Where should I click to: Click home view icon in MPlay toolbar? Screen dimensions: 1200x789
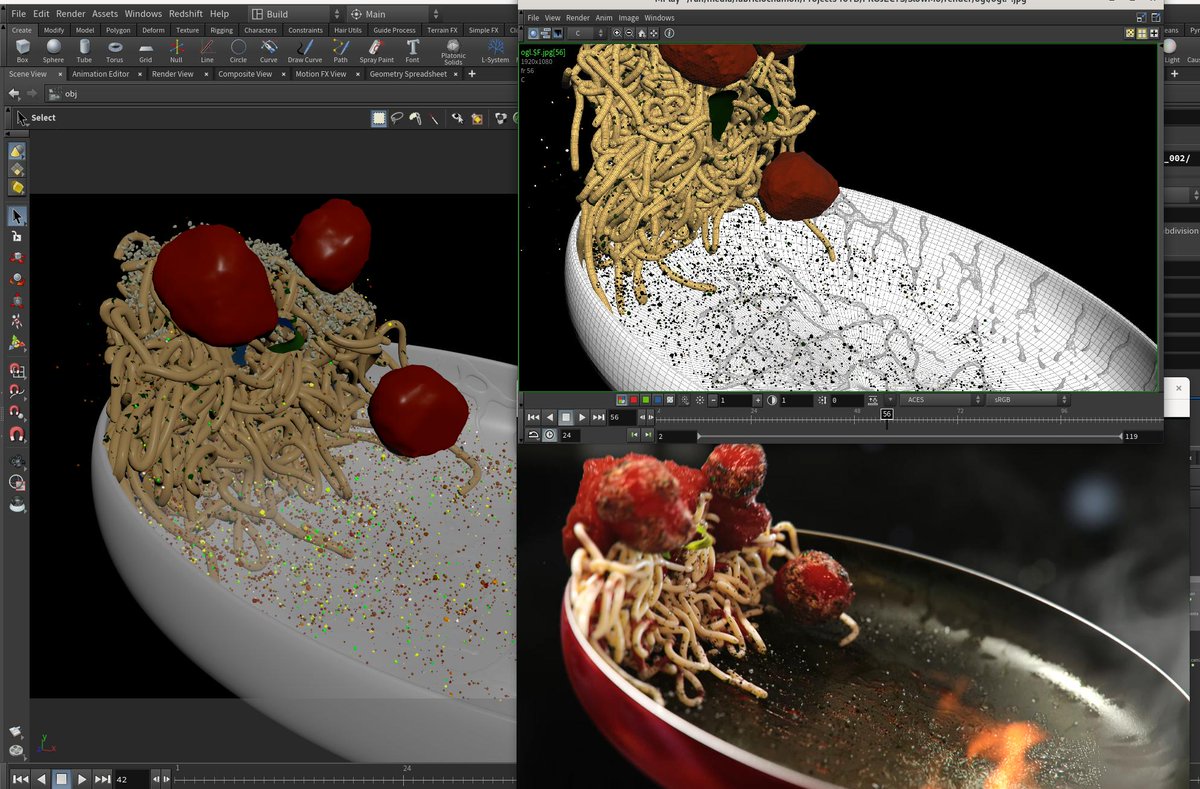[x=641, y=33]
